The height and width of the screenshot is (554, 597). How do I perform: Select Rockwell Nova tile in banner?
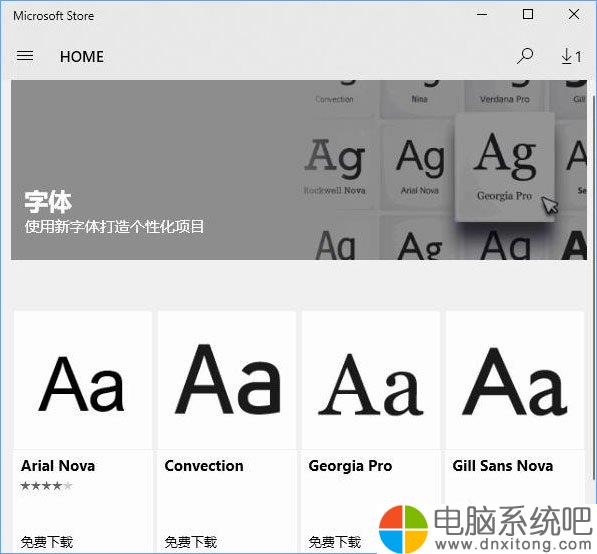tap(335, 167)
